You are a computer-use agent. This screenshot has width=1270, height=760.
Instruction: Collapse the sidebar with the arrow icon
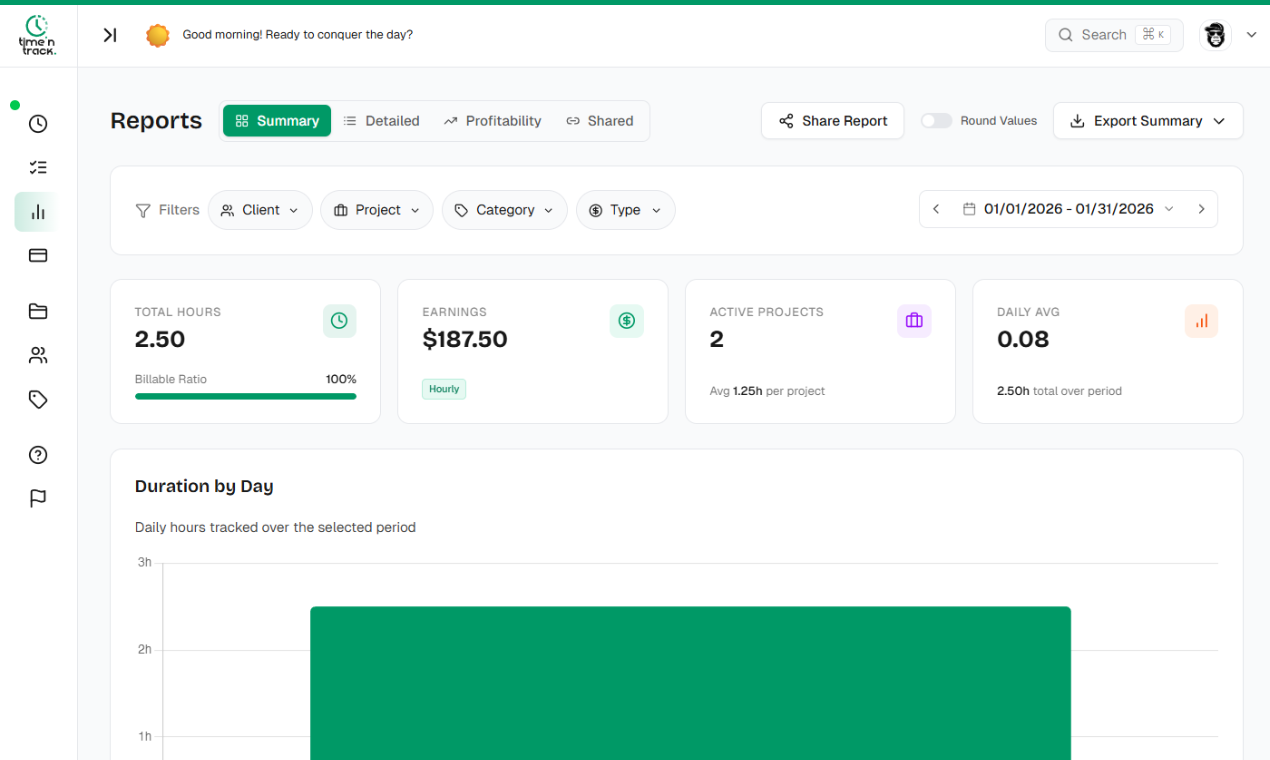click(x=110, y=34)
